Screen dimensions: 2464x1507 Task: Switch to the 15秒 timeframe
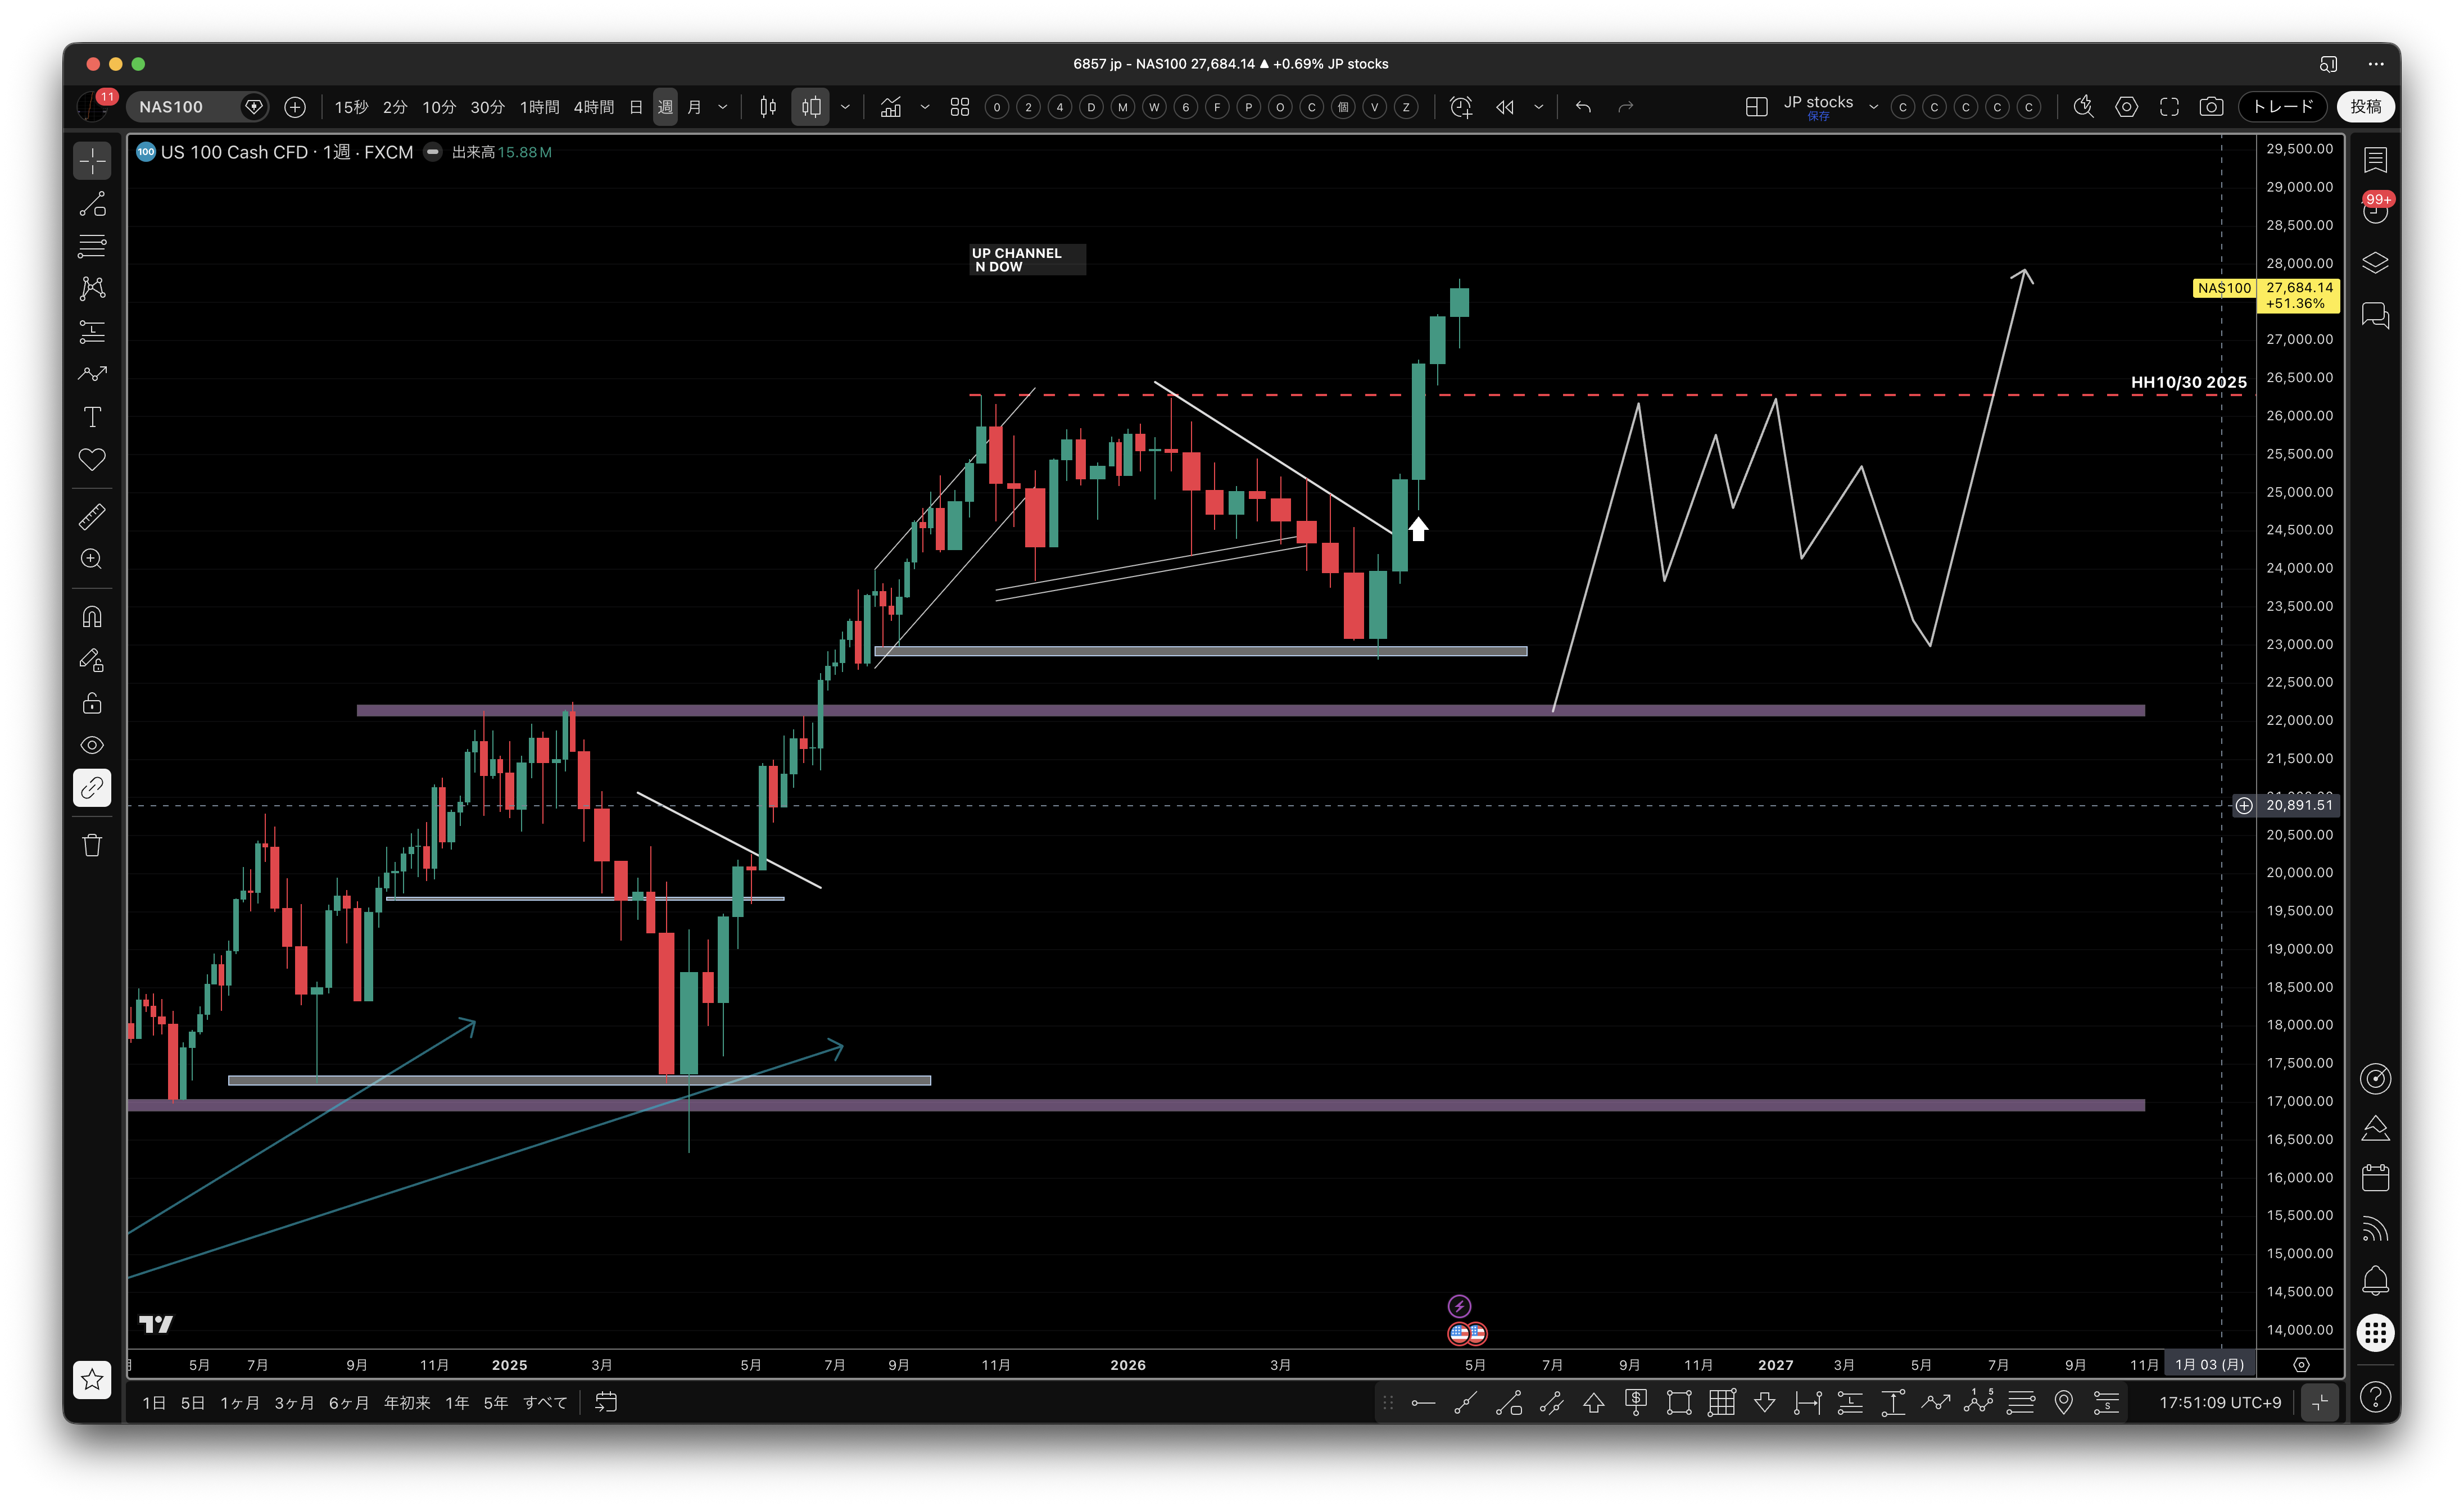click(x=351, y=107)
